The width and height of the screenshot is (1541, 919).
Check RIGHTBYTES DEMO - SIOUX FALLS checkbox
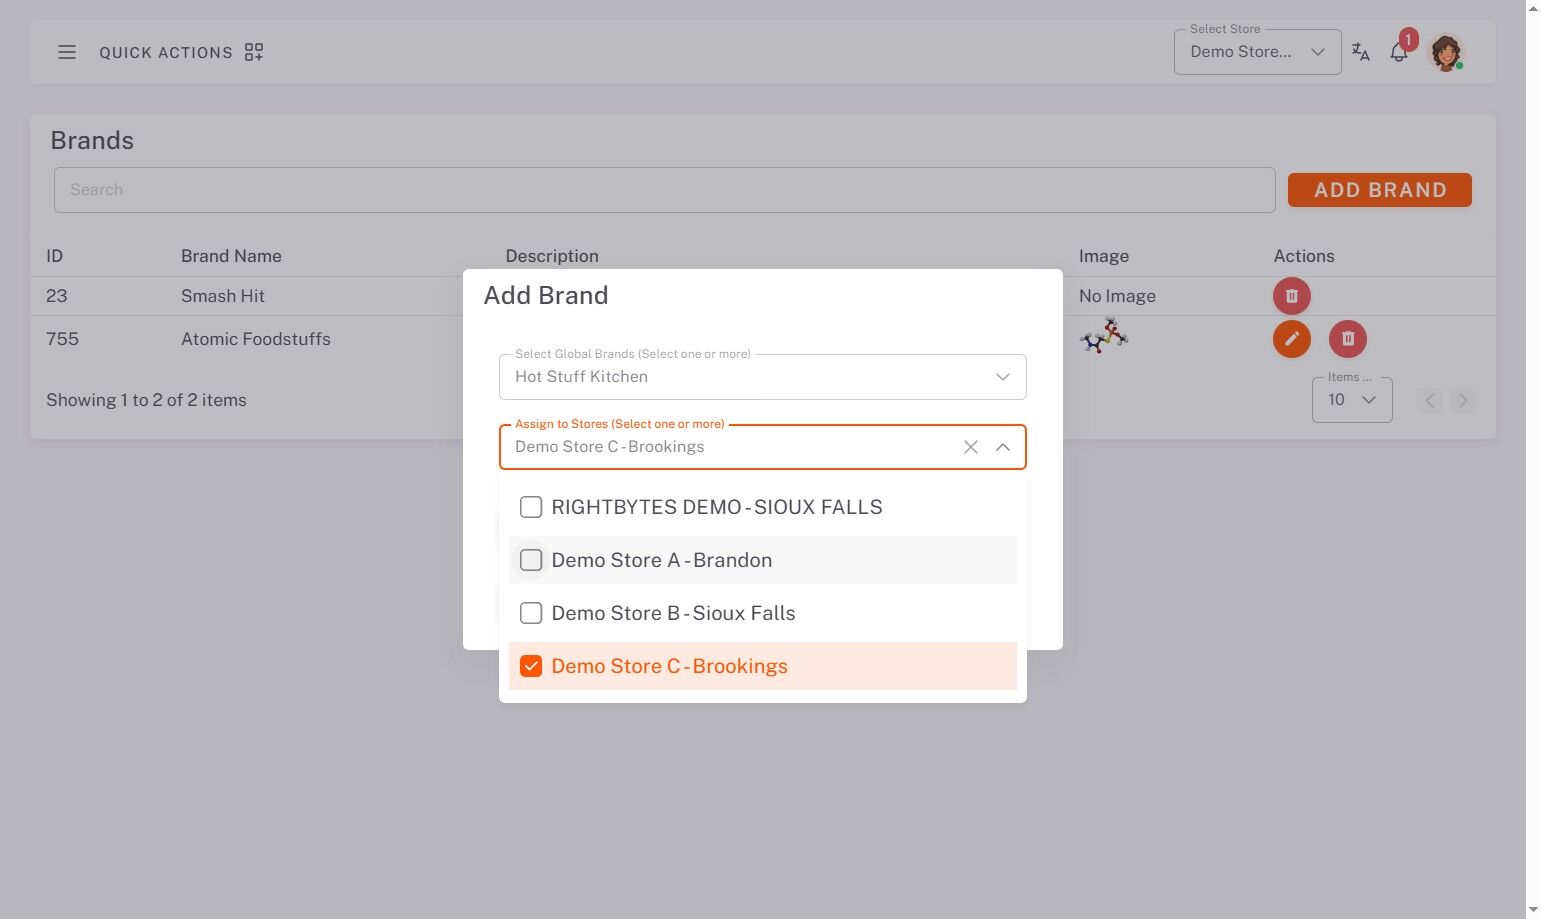(531, 507)
